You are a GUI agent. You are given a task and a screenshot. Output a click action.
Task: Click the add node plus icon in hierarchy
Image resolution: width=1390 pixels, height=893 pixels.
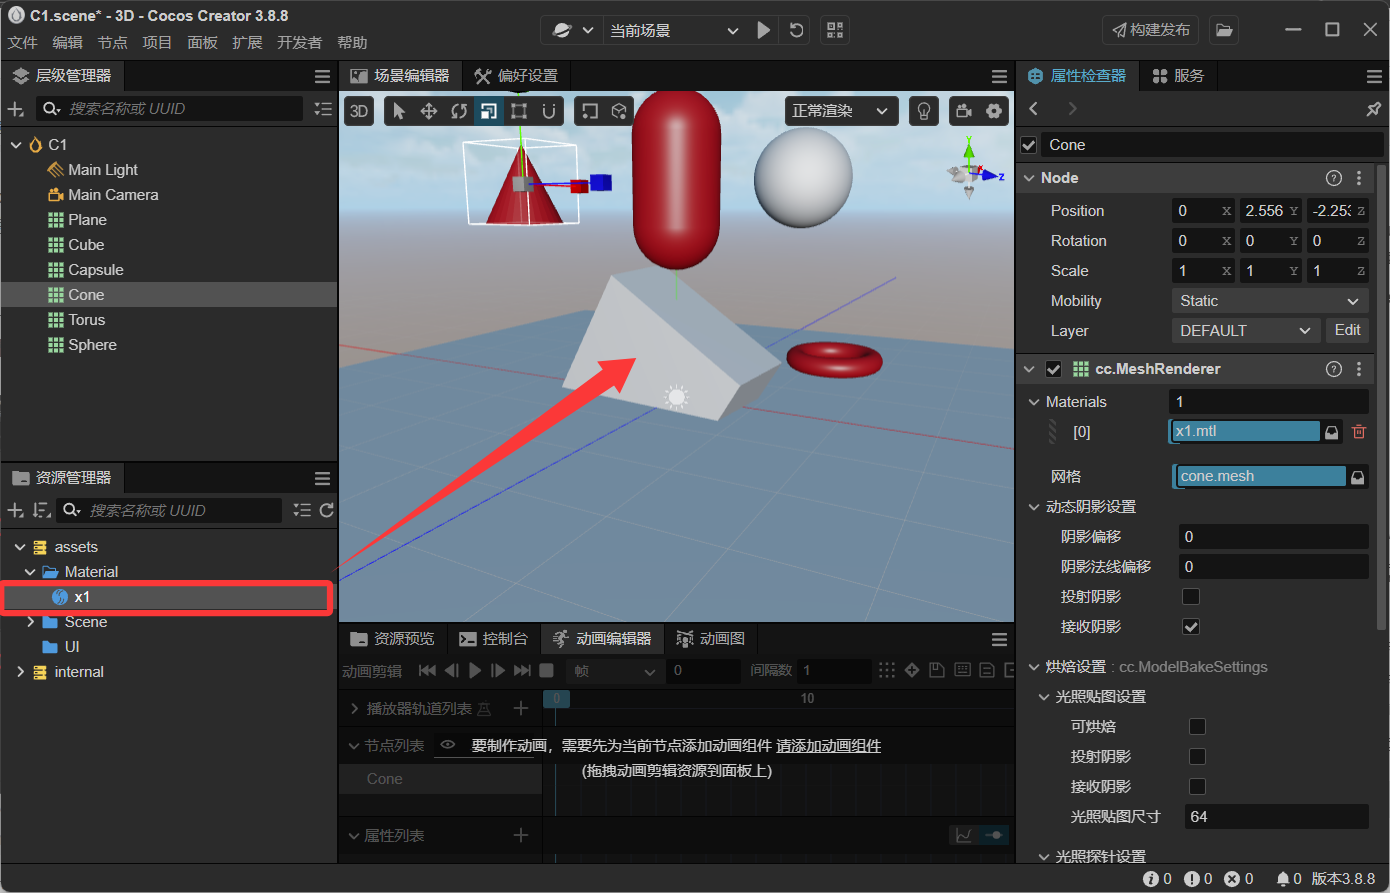point(16,109)
